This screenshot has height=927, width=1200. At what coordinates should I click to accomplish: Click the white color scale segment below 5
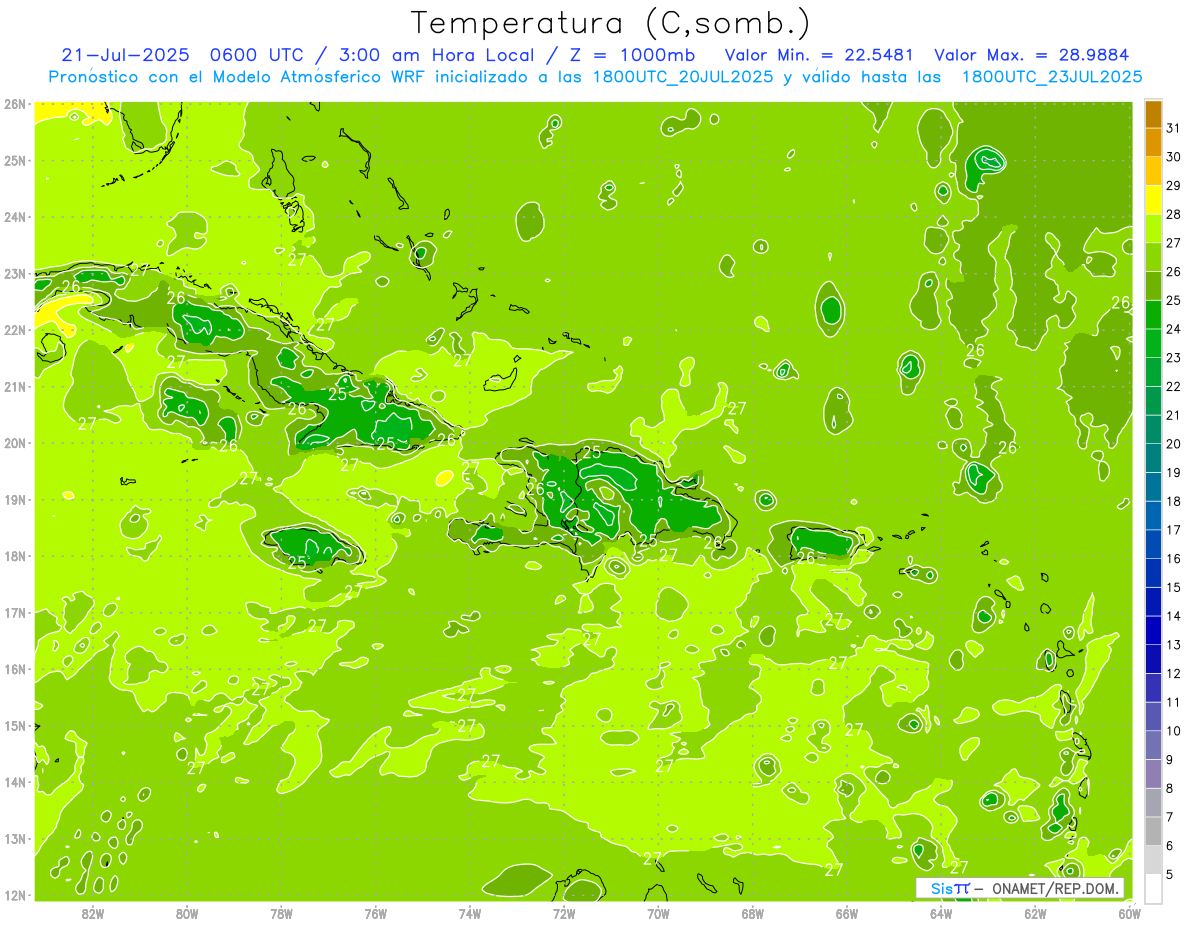[1153, 888]
